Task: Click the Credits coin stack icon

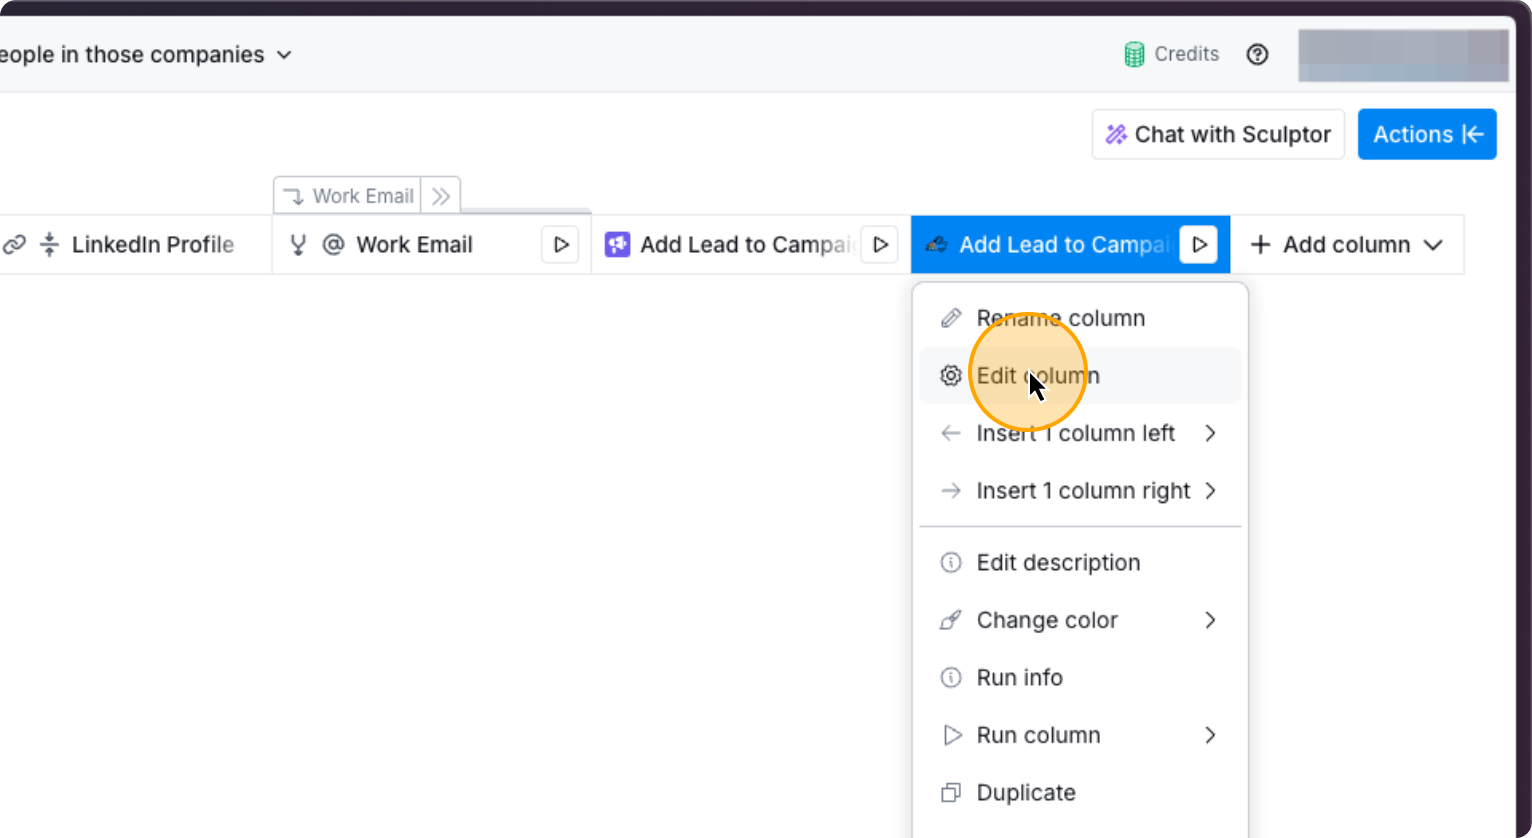Action: click(x=1134, y=54)
